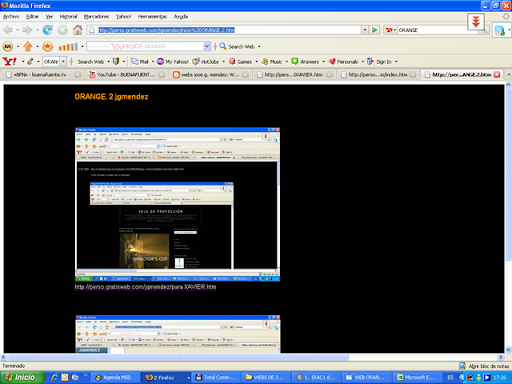Click the vertical scrollbar down arrow
512x384 pixels.
coord(508,350)
